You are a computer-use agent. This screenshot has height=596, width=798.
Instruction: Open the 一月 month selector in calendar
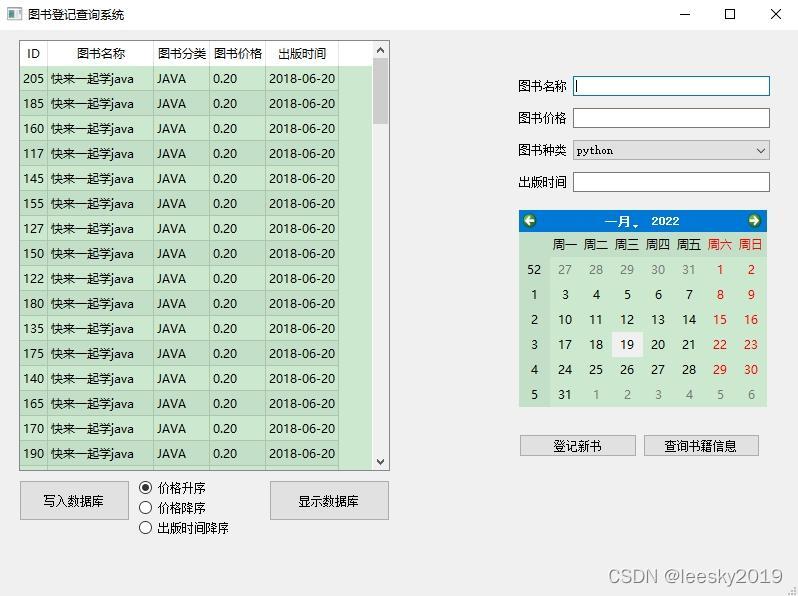(x=620, y=221)
